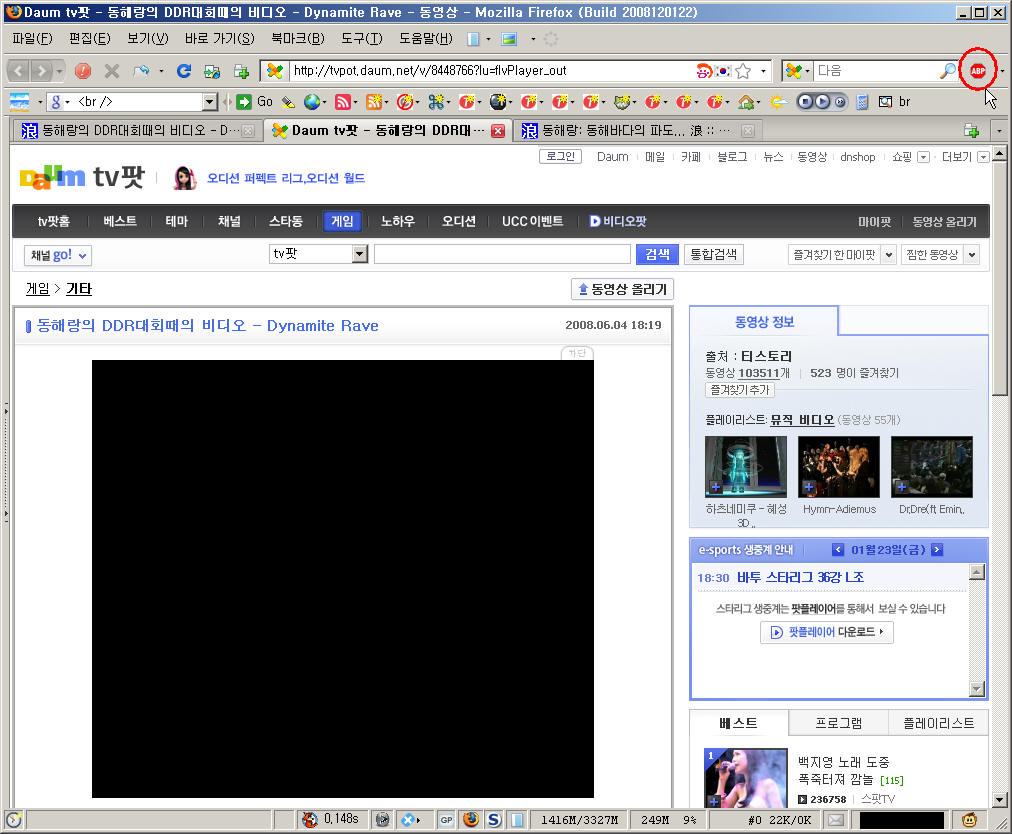Viewport: 1012px width, 834px height.
Task: Click the 즐겨찾기 추가 button
Action: click(x=740, y=390)
